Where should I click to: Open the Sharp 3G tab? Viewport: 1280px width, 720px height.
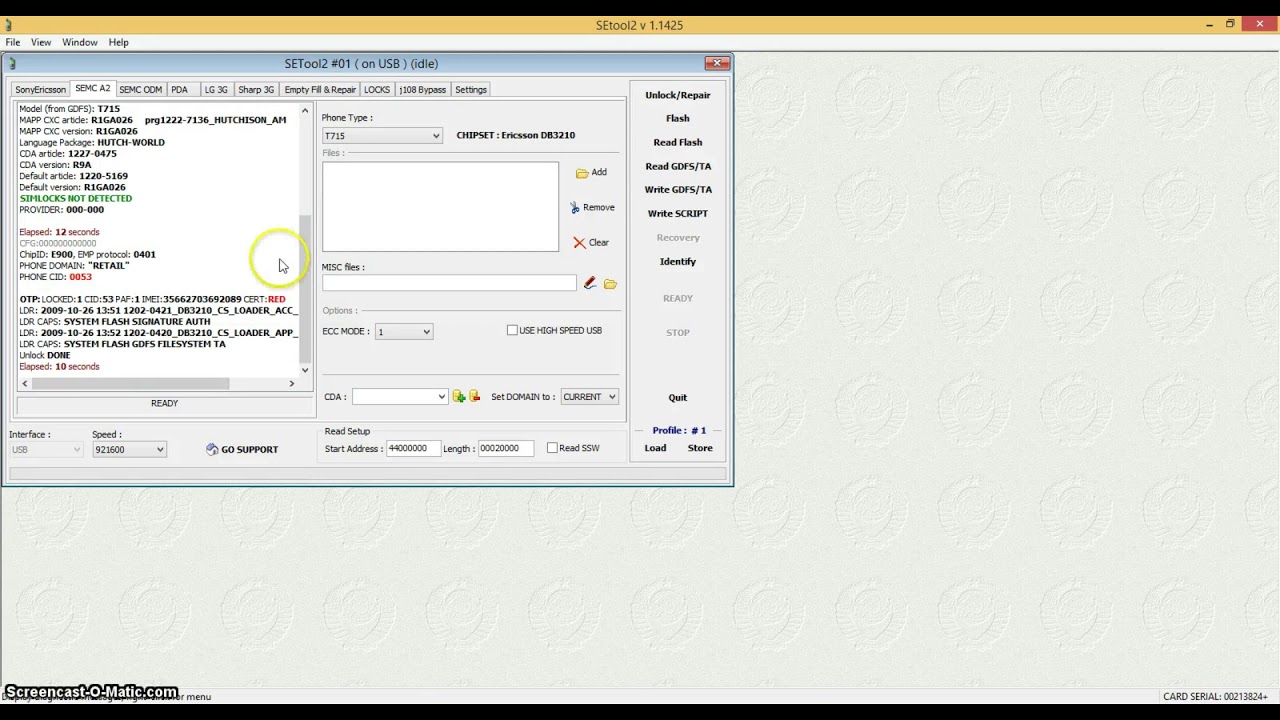256,90
